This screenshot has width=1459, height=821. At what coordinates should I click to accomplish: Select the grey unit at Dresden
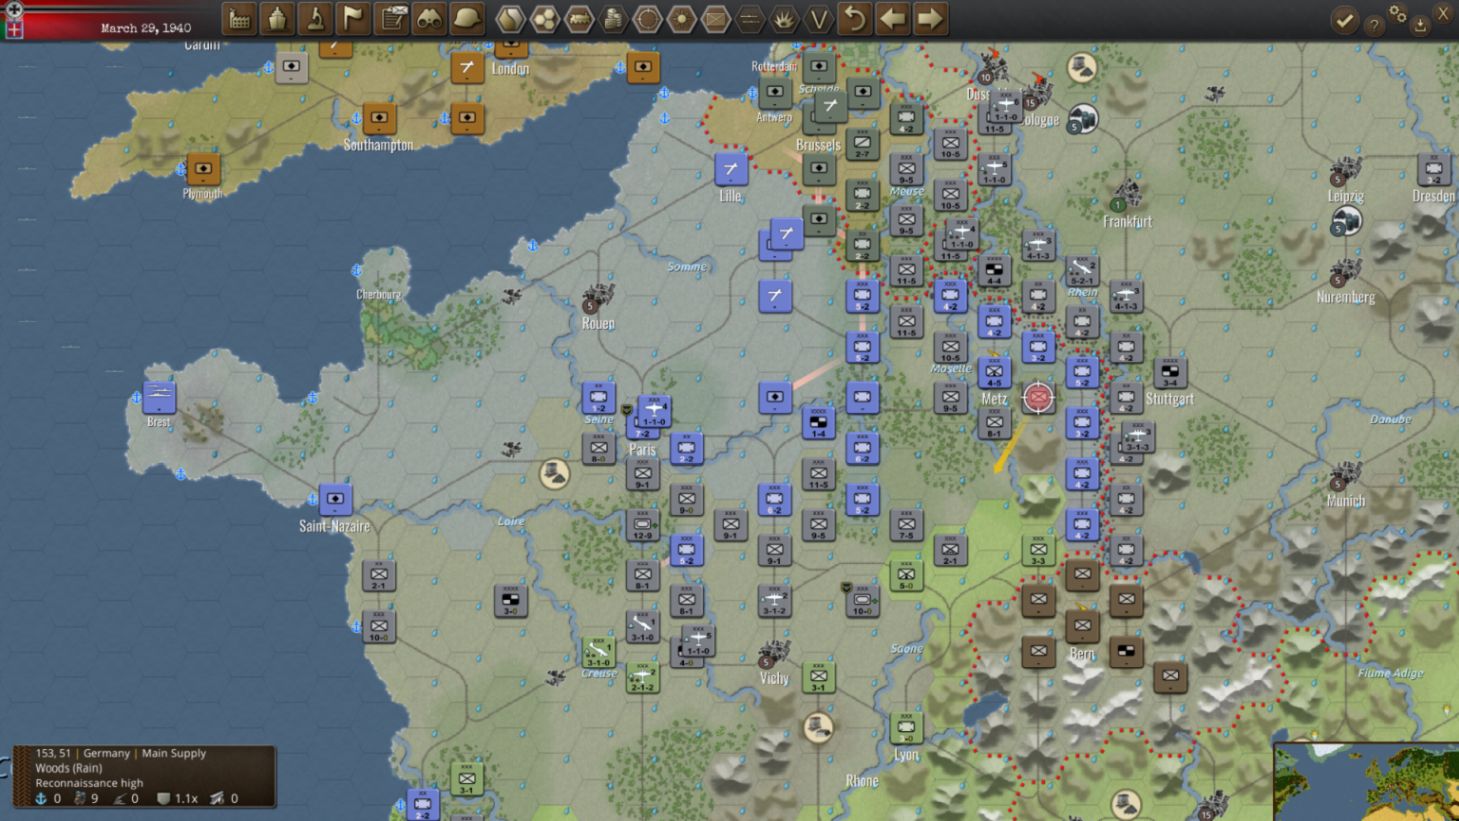1433,169
